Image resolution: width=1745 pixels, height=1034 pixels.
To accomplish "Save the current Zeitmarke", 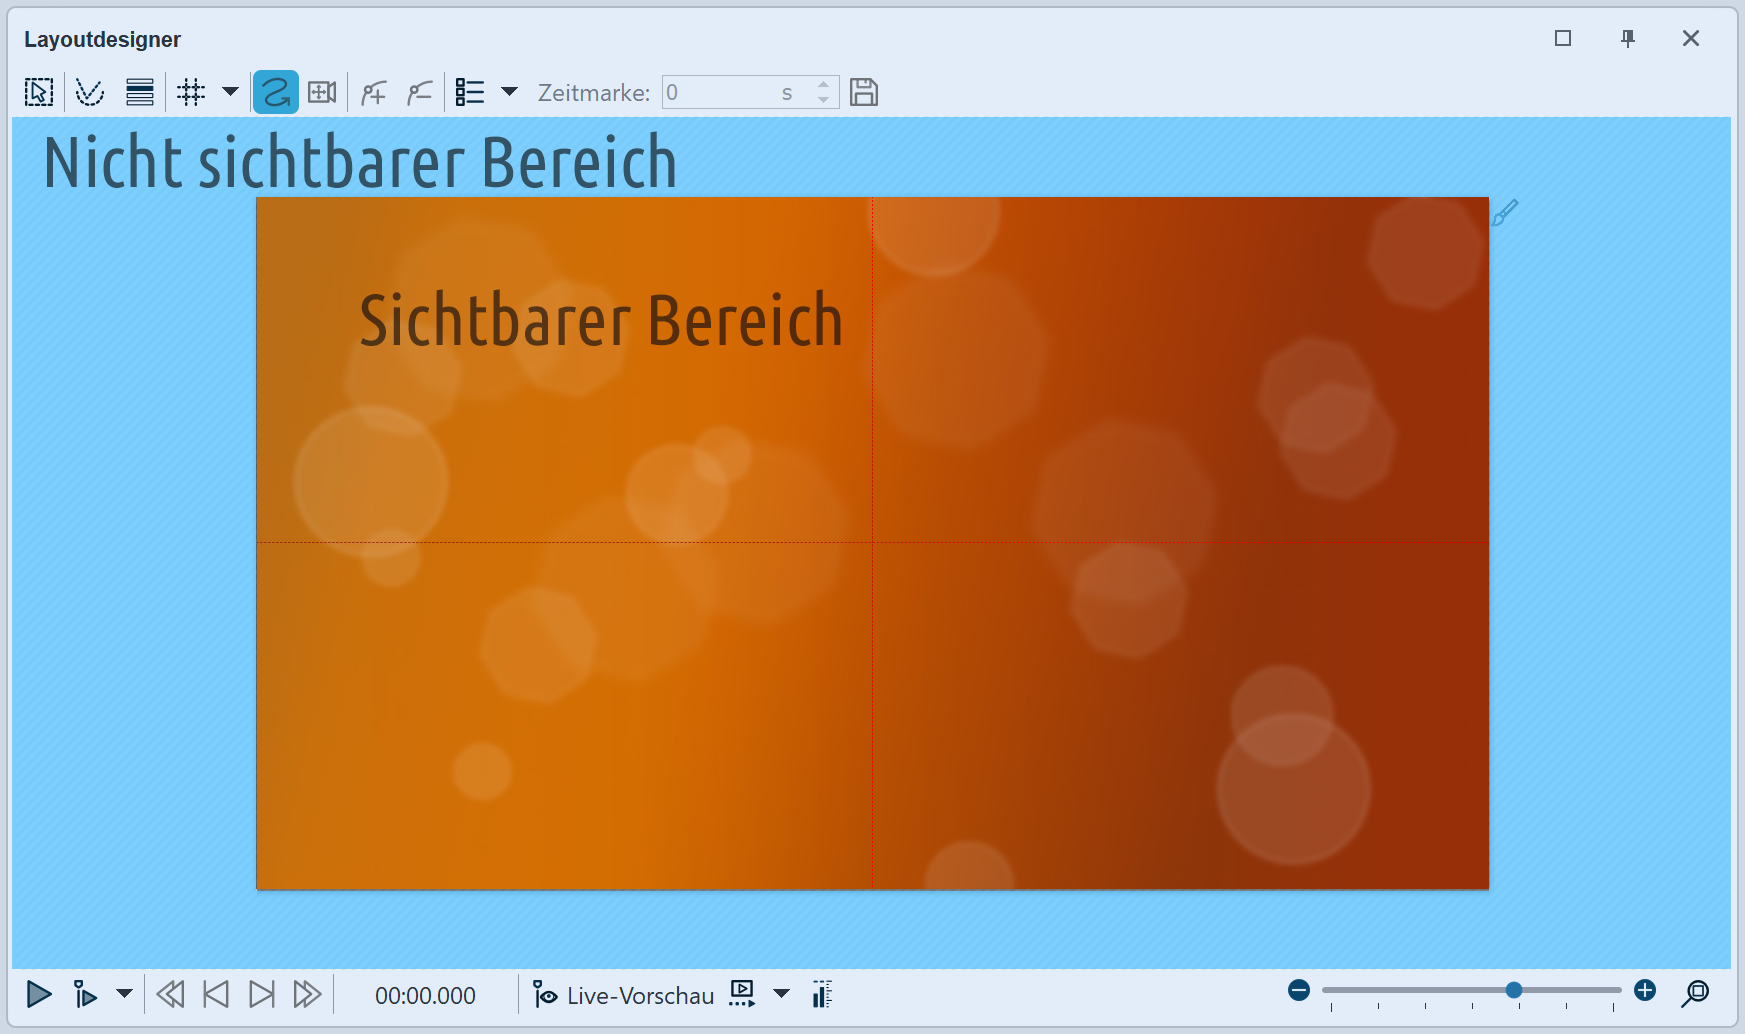I will 864,92.
